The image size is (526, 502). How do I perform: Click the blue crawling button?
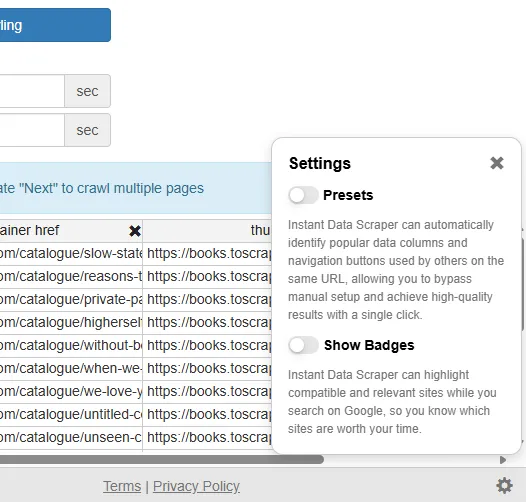pyautogui.click(x=55, y=25)
